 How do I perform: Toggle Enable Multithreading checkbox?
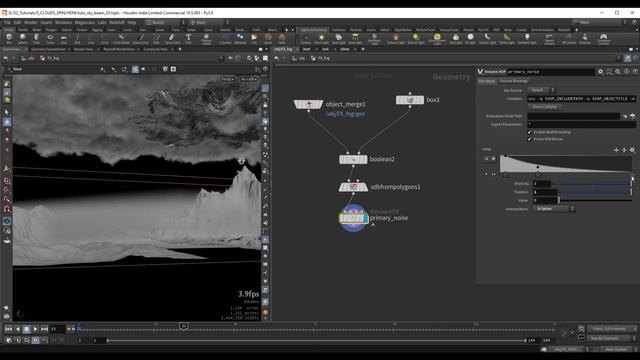coord(529,132)
